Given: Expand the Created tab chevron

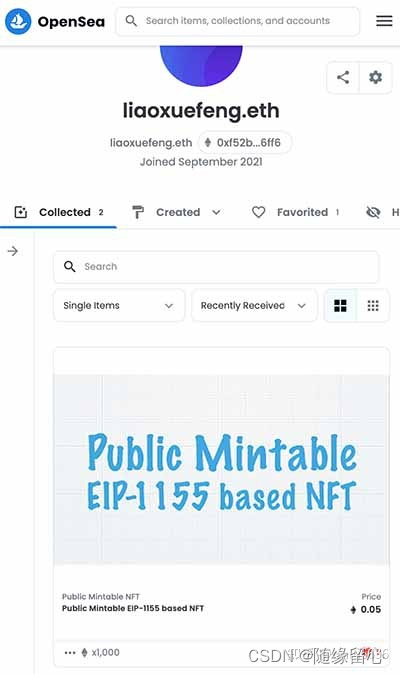Looking at the screenshot, I should pyautogui.click(x=217, y=212).
